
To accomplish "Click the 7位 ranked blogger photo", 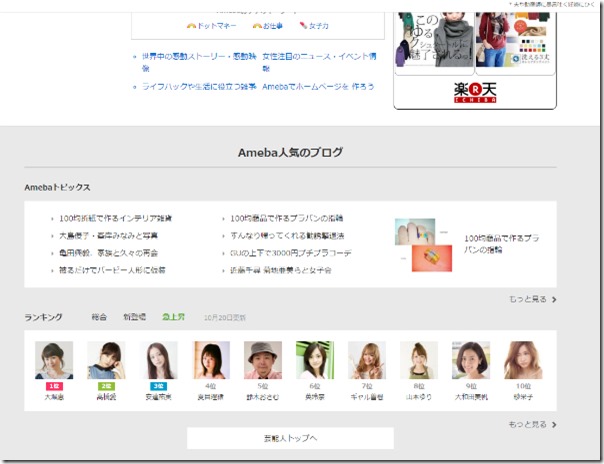I will point(367,360).
